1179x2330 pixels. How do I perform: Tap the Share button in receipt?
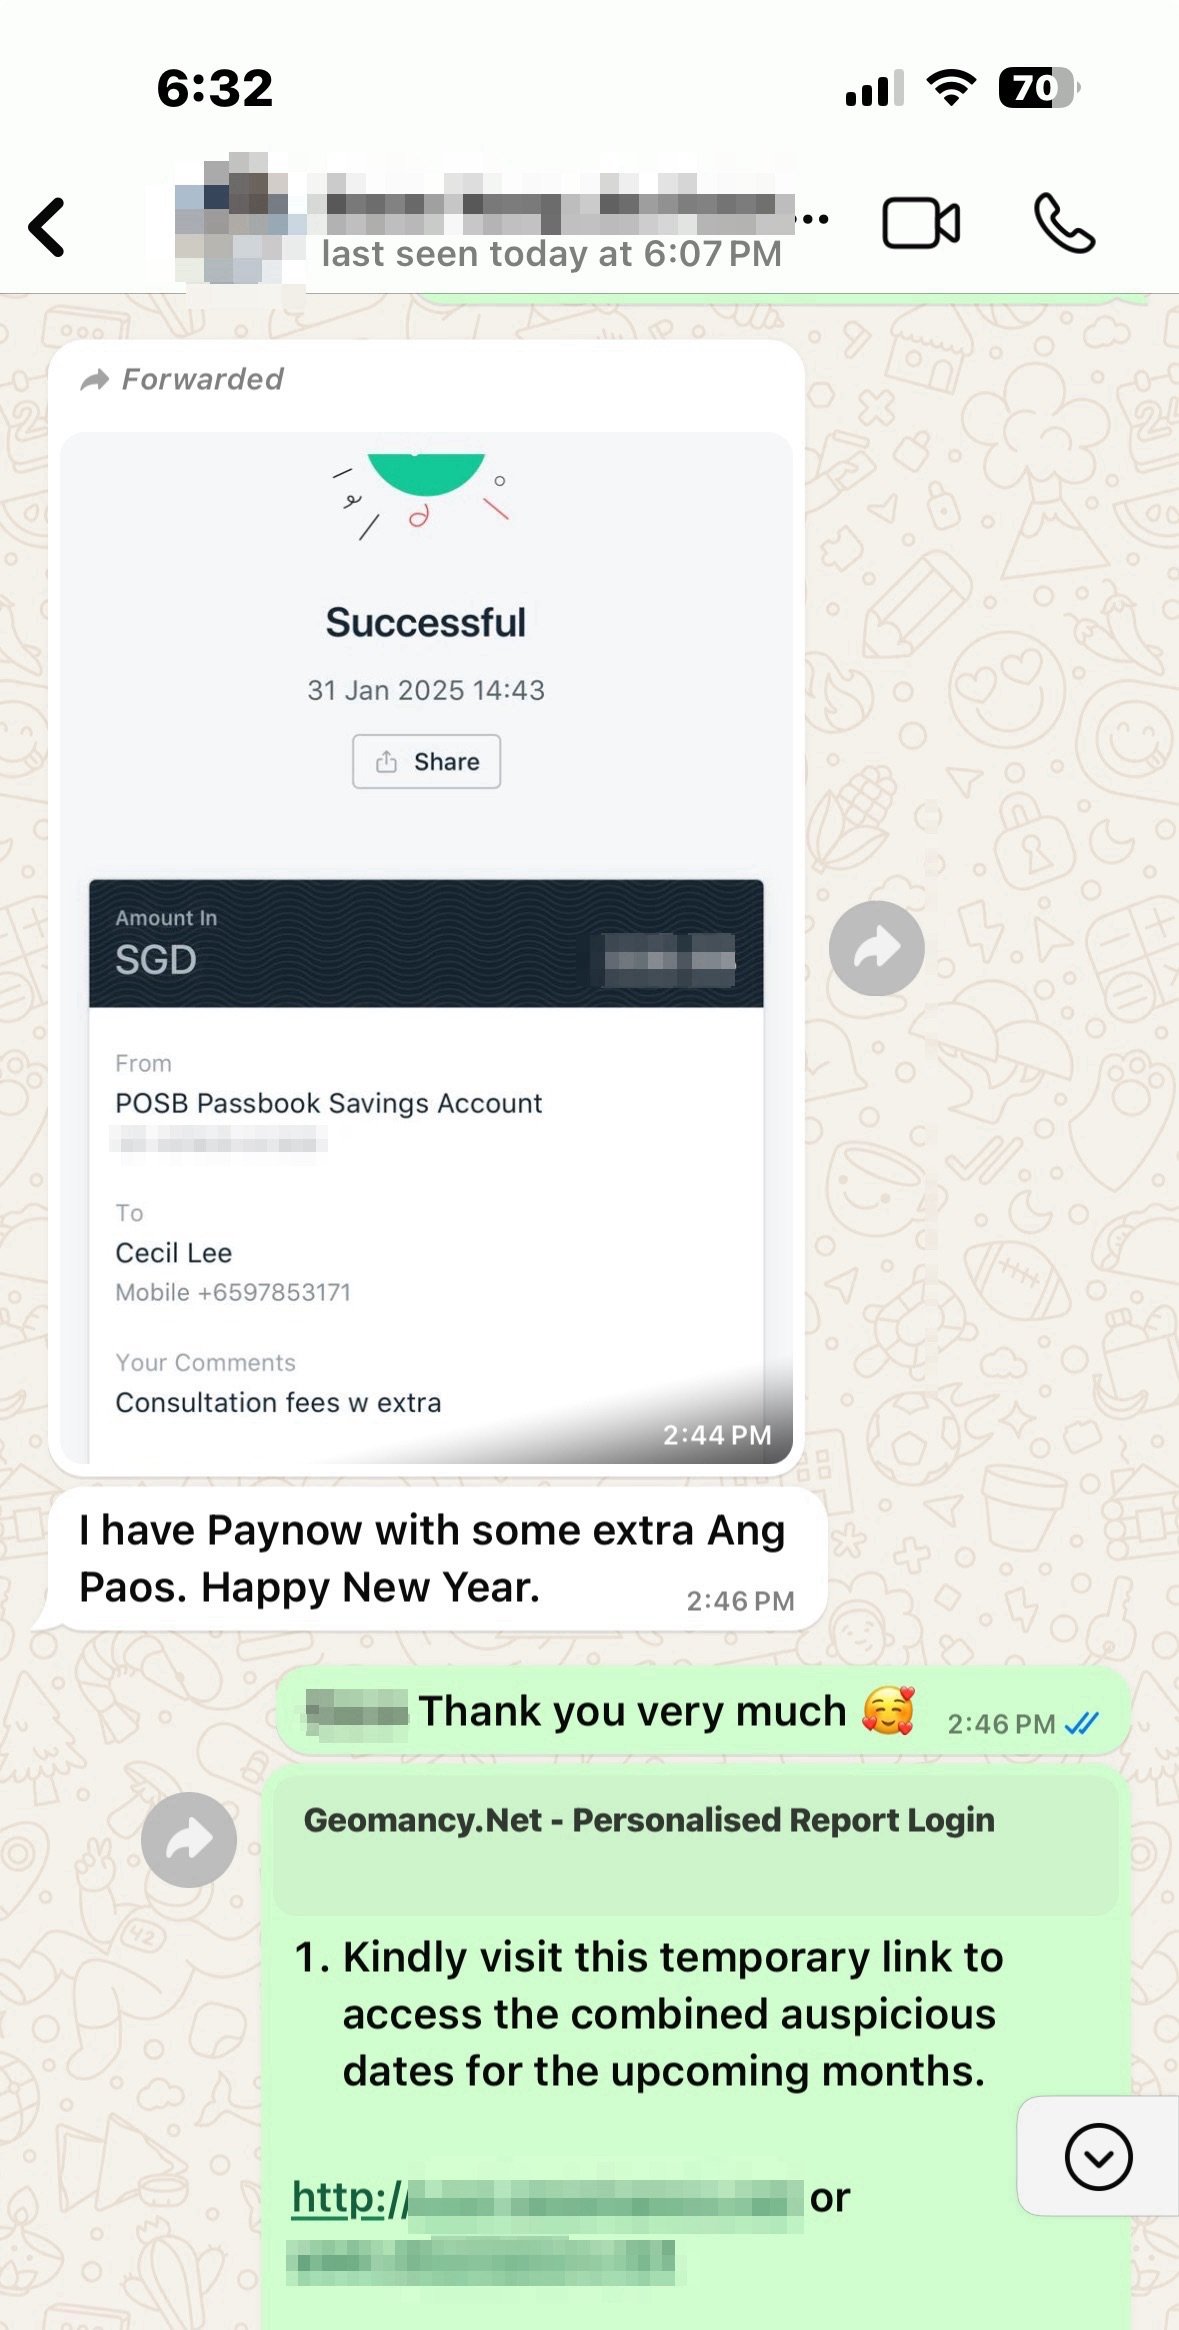point(426,762)
